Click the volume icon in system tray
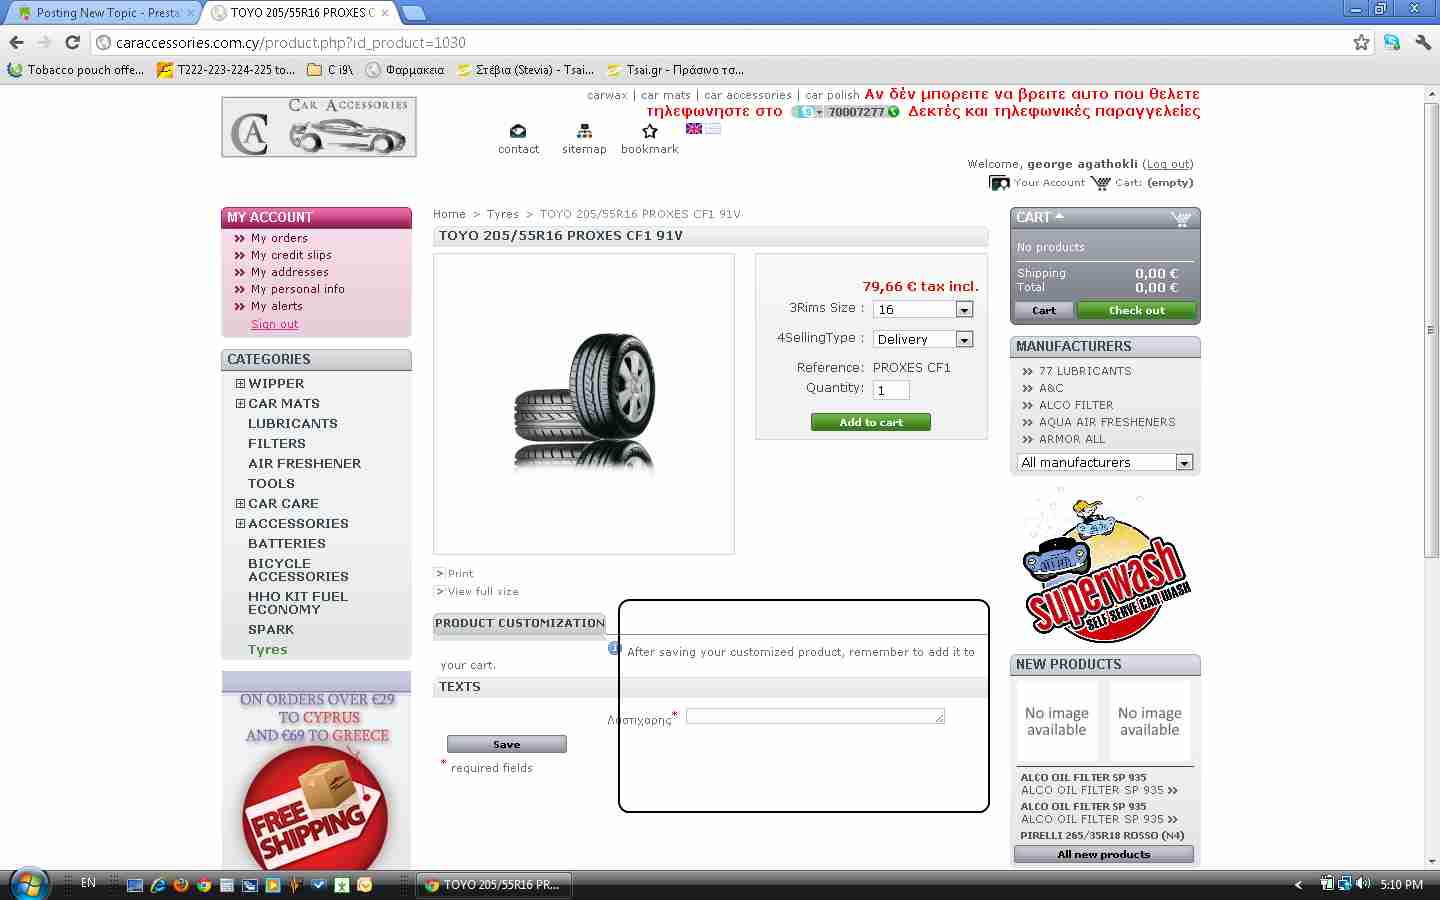Viewport: 1440px width, 900px height. (x=1362, y=883)
